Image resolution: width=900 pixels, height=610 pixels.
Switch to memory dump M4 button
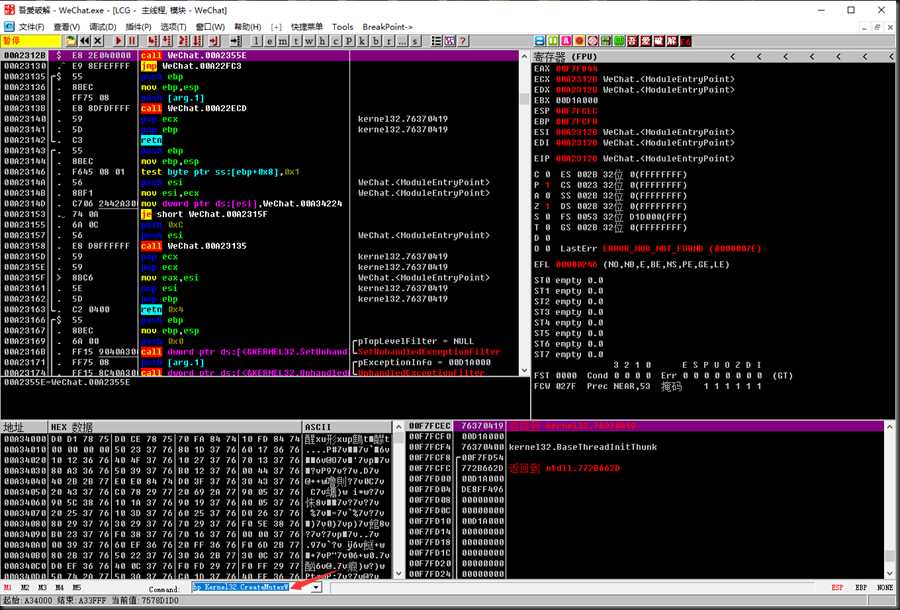(x=59, y=588)
